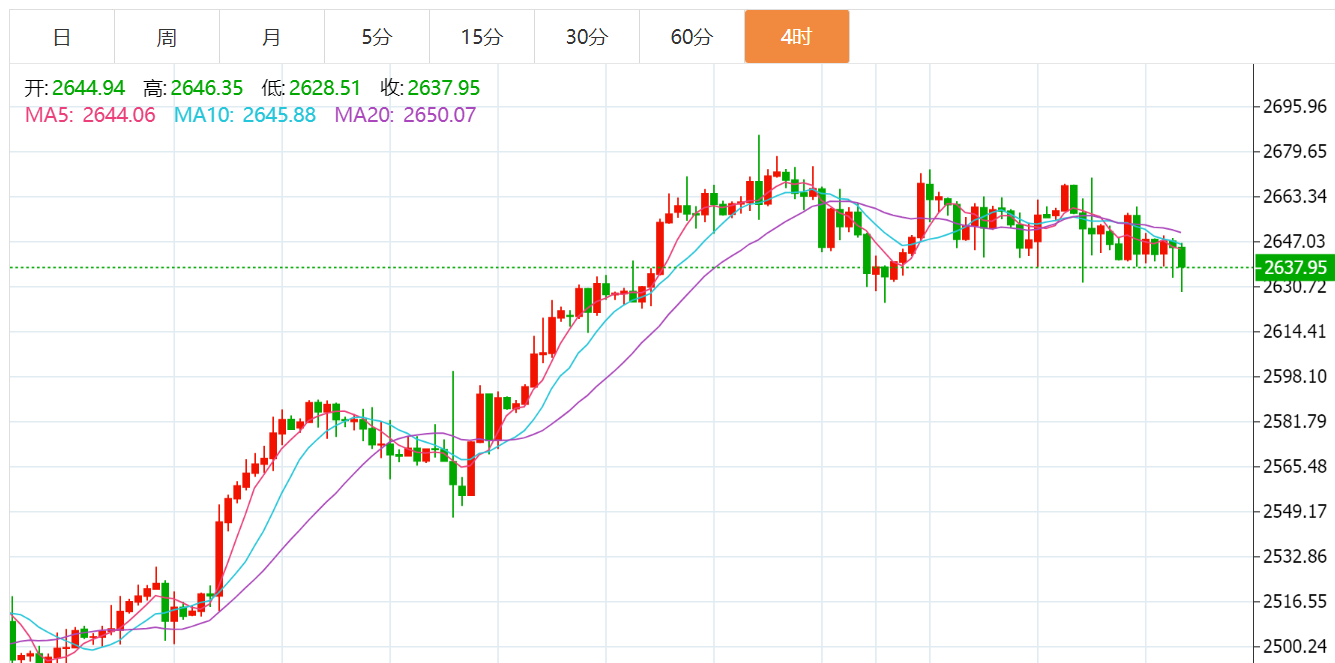1335x663 pixels.
Task: Click the 2598.10 price axis label
Action: click(1295, 376)
